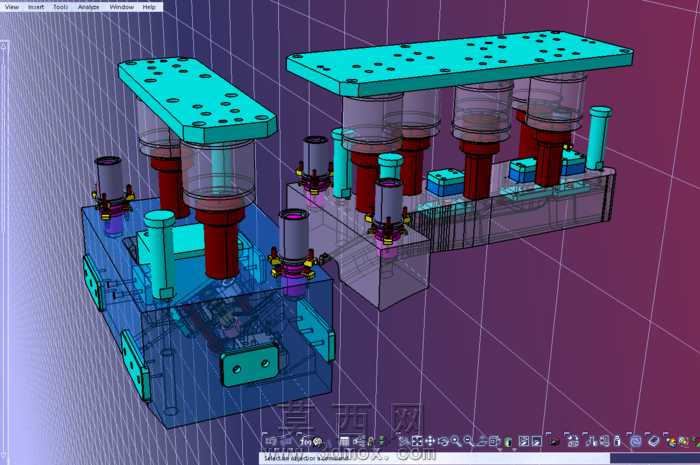The height and width of the screenshot is (465, 700).
Task: Click the status bar 'Select an object or a command' text
Action: click(306, 458)
